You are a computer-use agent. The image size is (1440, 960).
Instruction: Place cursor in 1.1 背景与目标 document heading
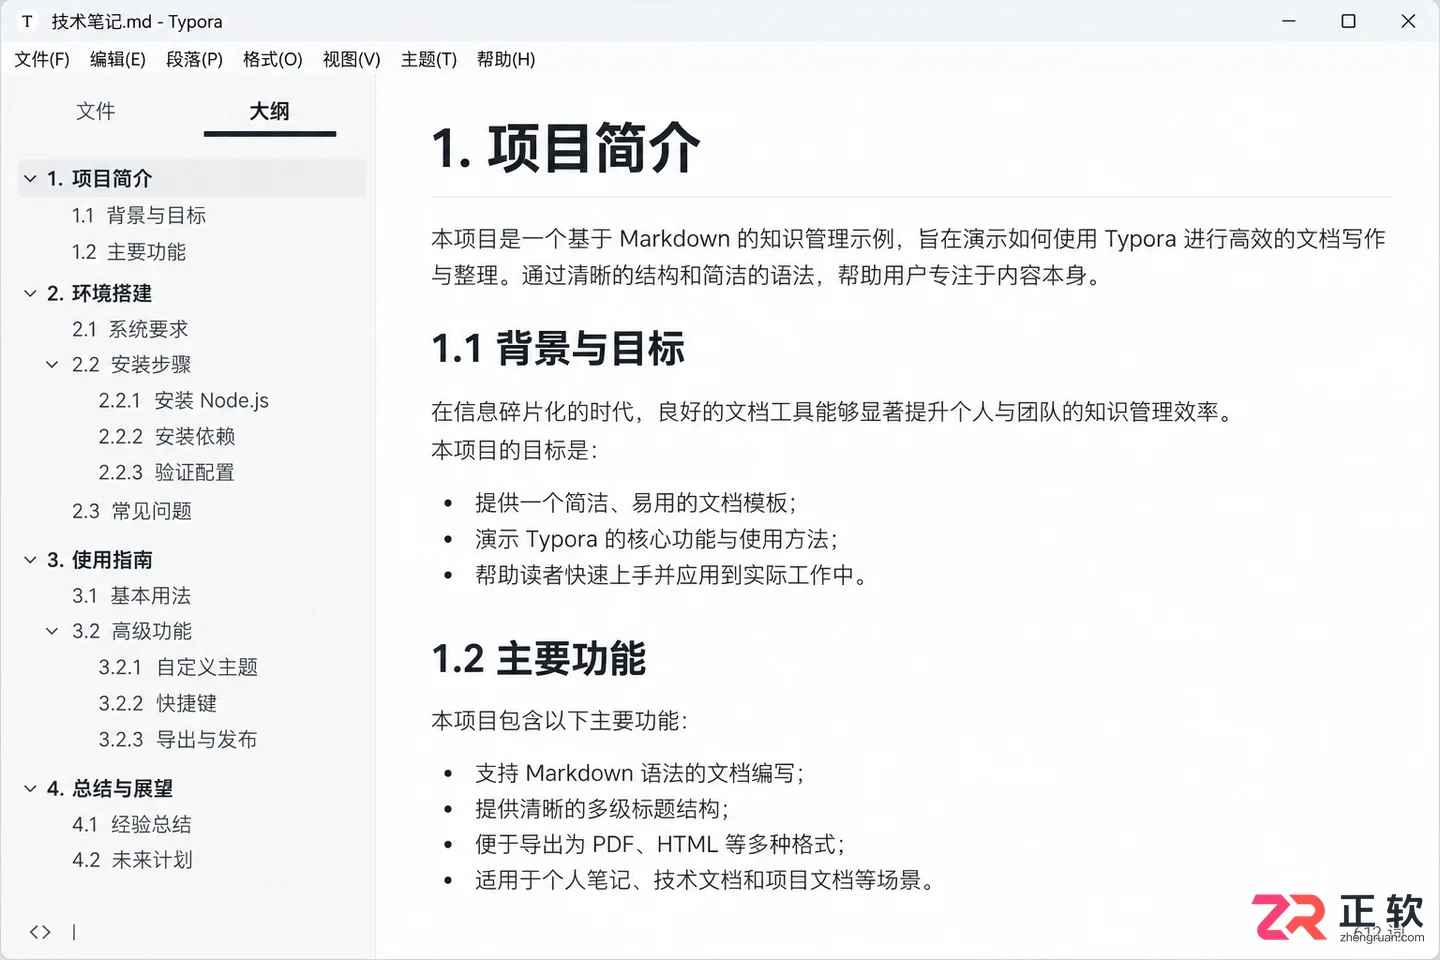click(558, 349)
